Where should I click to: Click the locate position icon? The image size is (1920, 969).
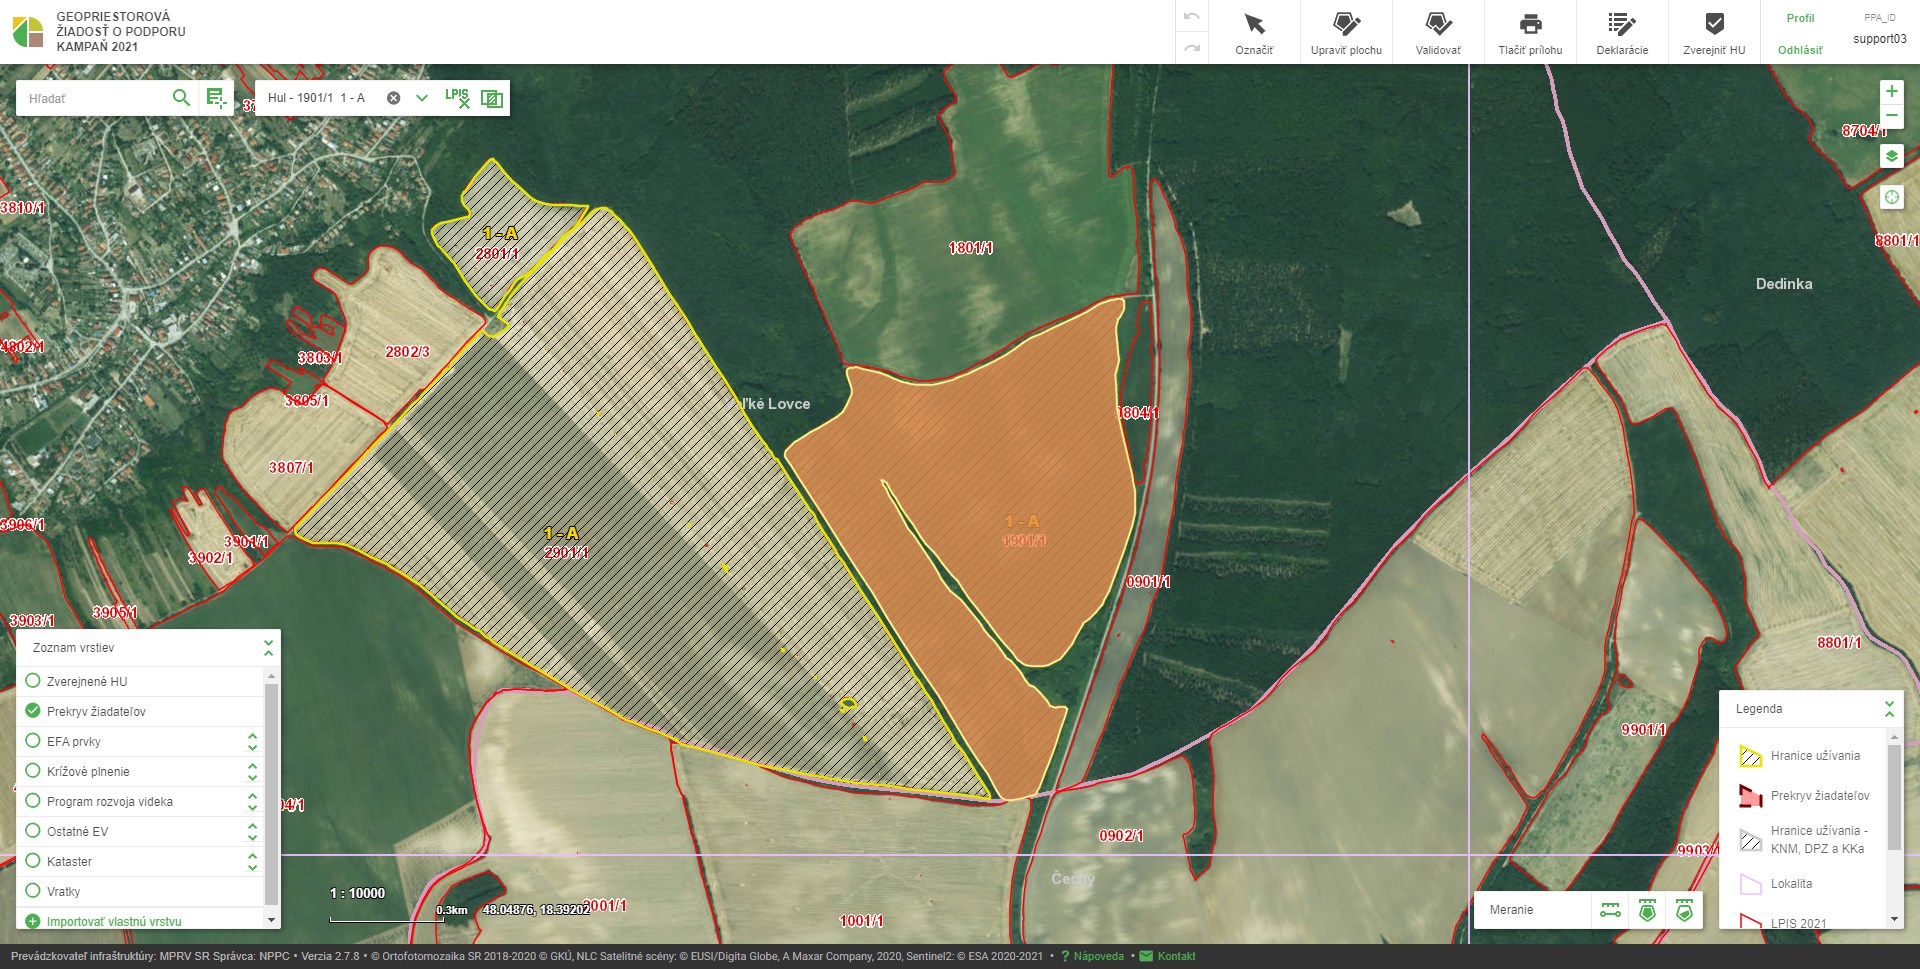pyautogui.click(x=1891, y=197)
